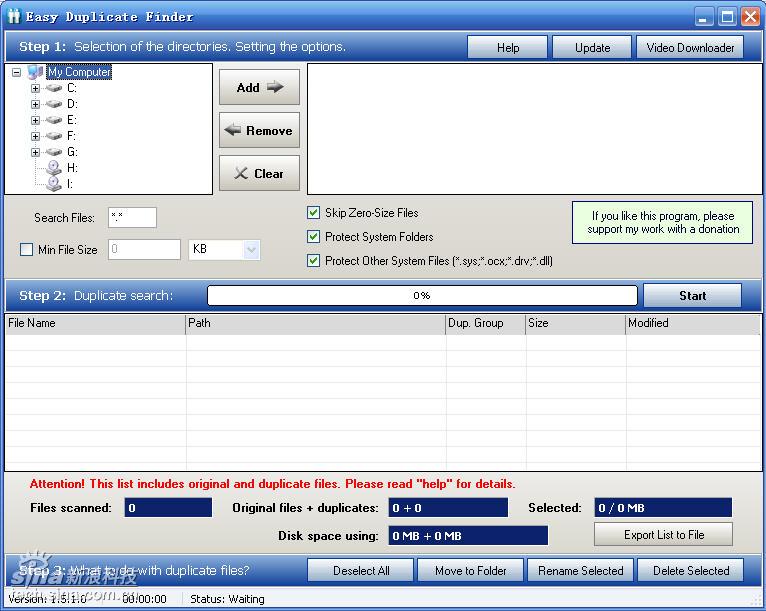Click the '0 + 0' duplicates count

coord(448,507)
